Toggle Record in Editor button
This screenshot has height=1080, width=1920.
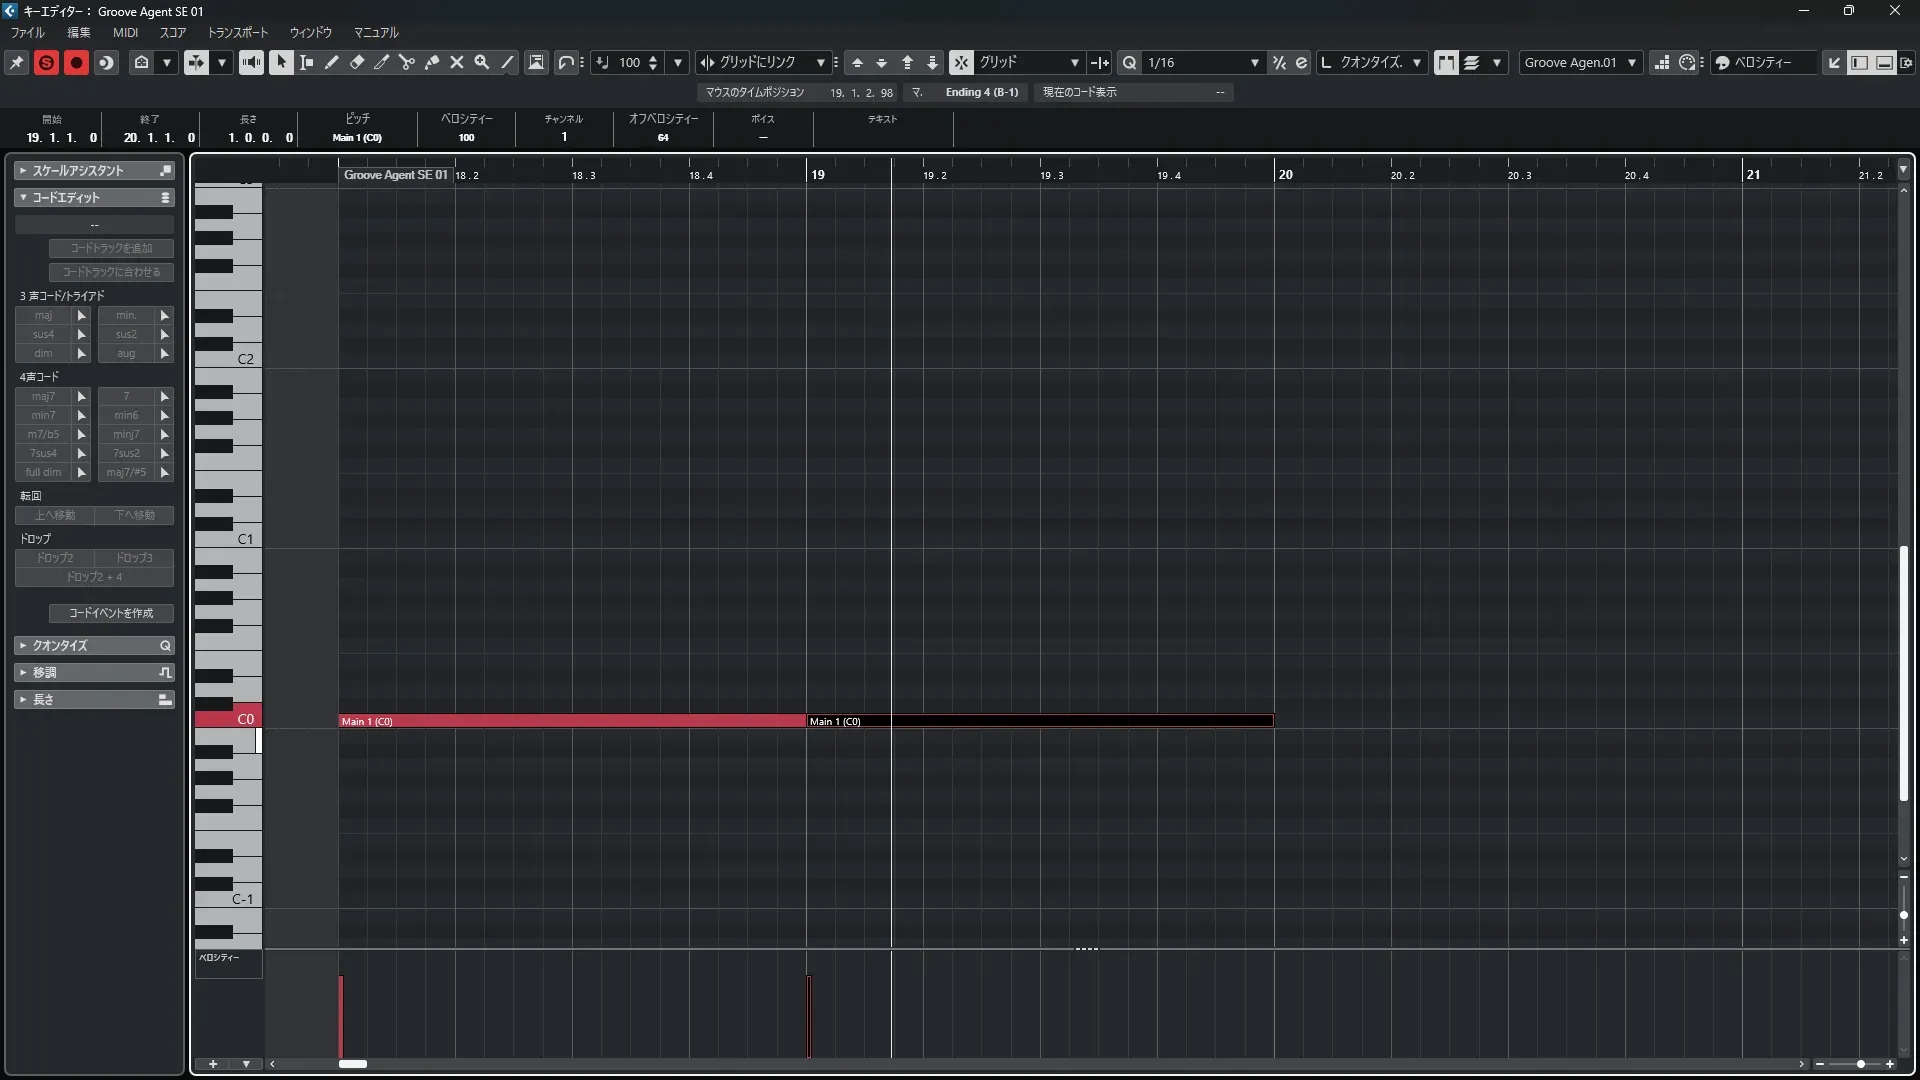(76, 62)
